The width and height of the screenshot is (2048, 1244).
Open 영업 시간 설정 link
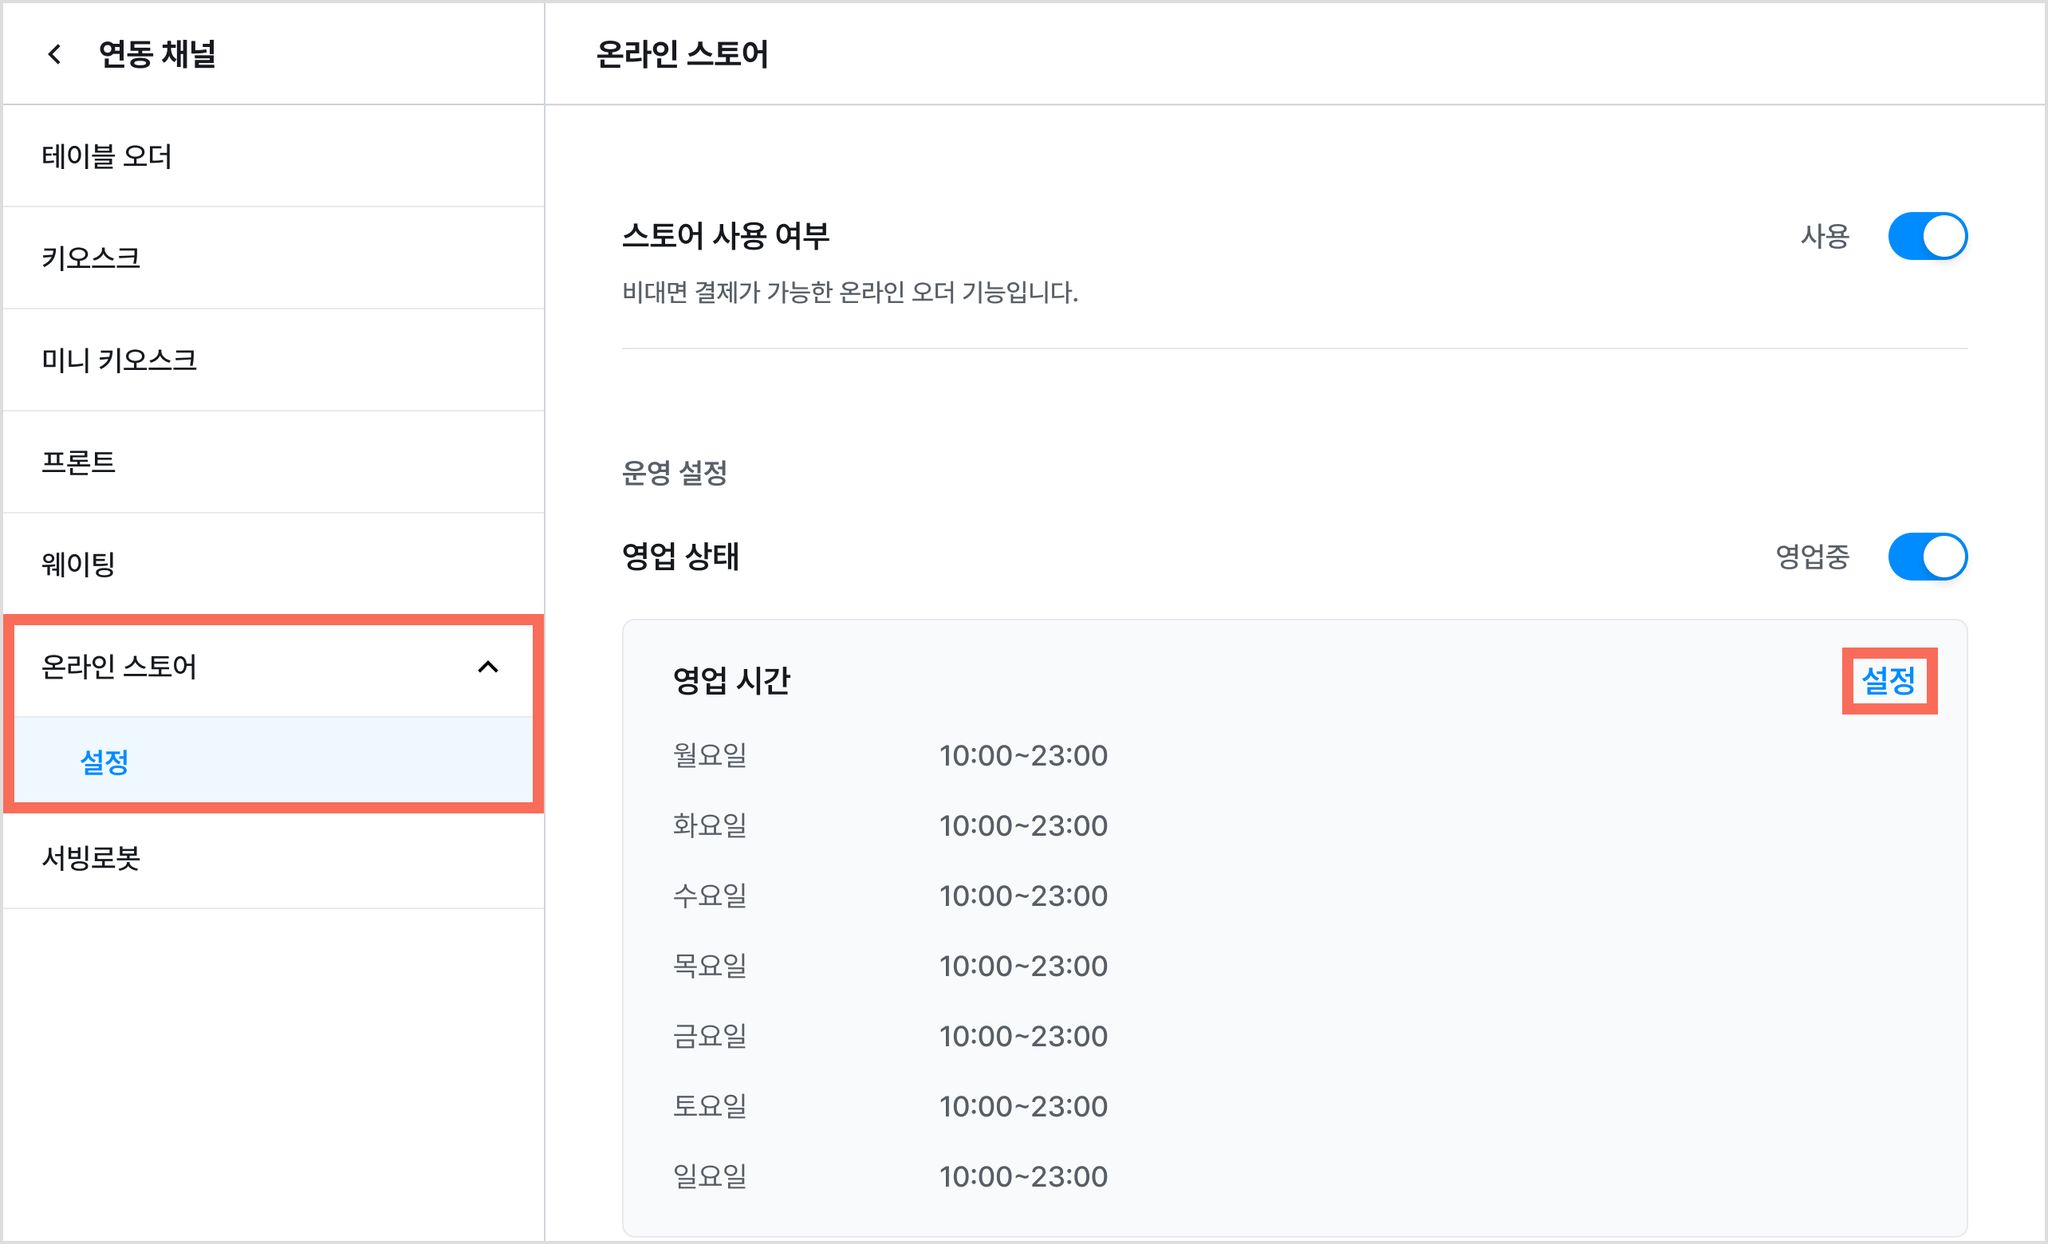(1889, 680)
